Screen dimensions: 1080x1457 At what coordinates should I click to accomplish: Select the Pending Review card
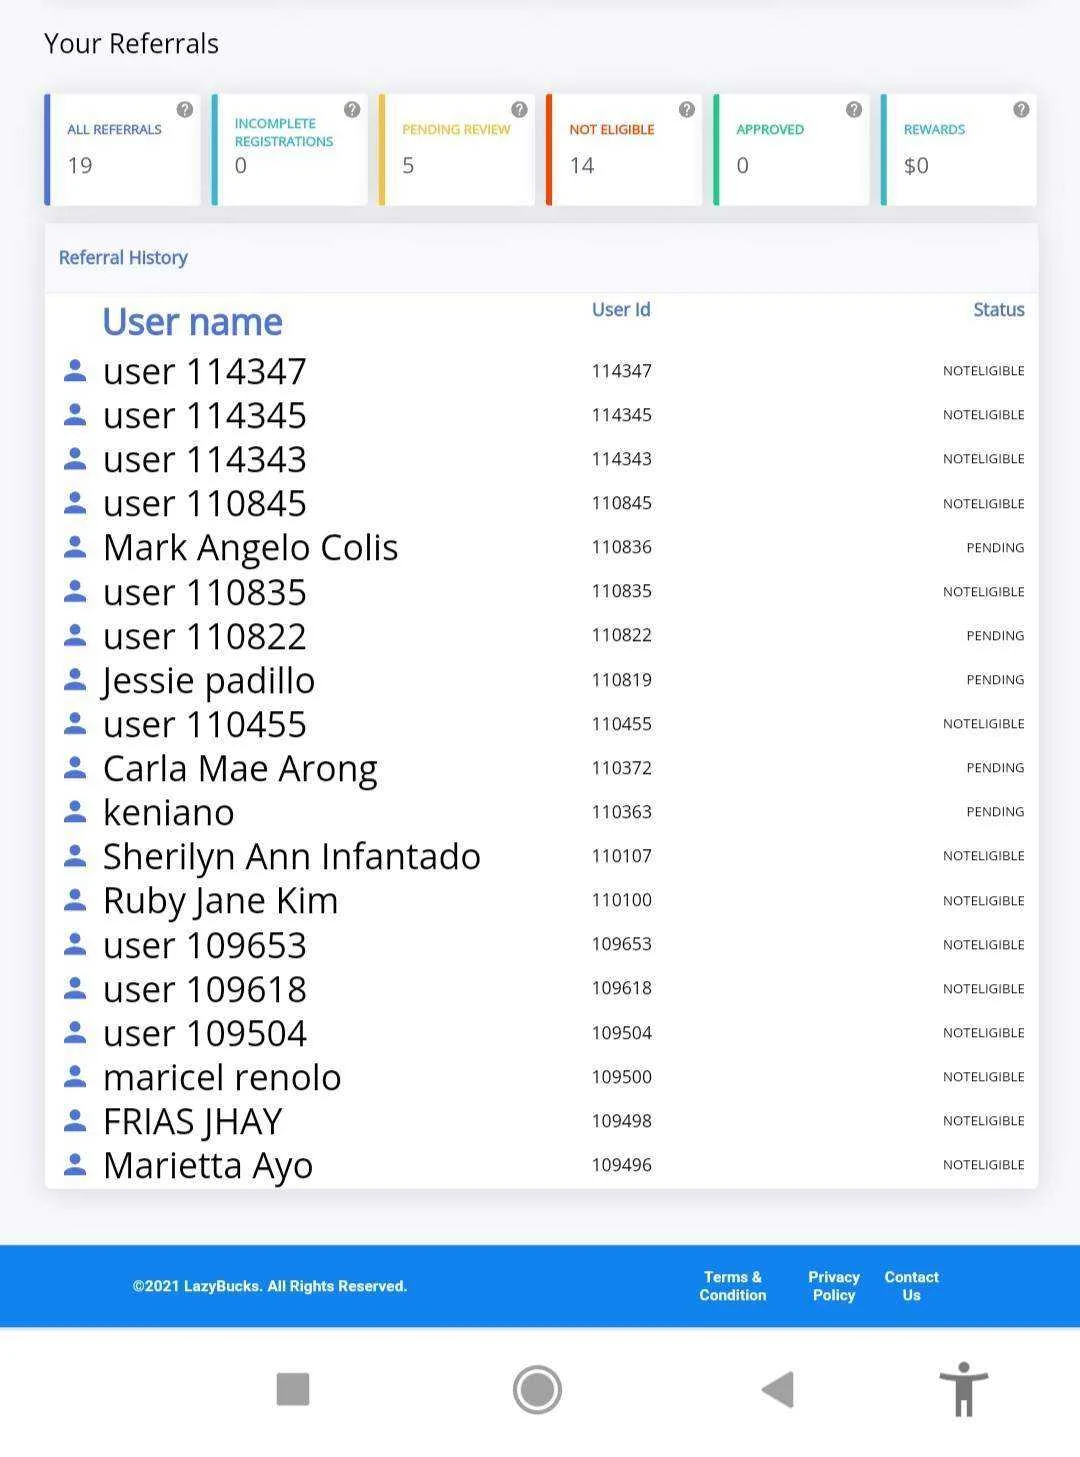click(457, 150)
